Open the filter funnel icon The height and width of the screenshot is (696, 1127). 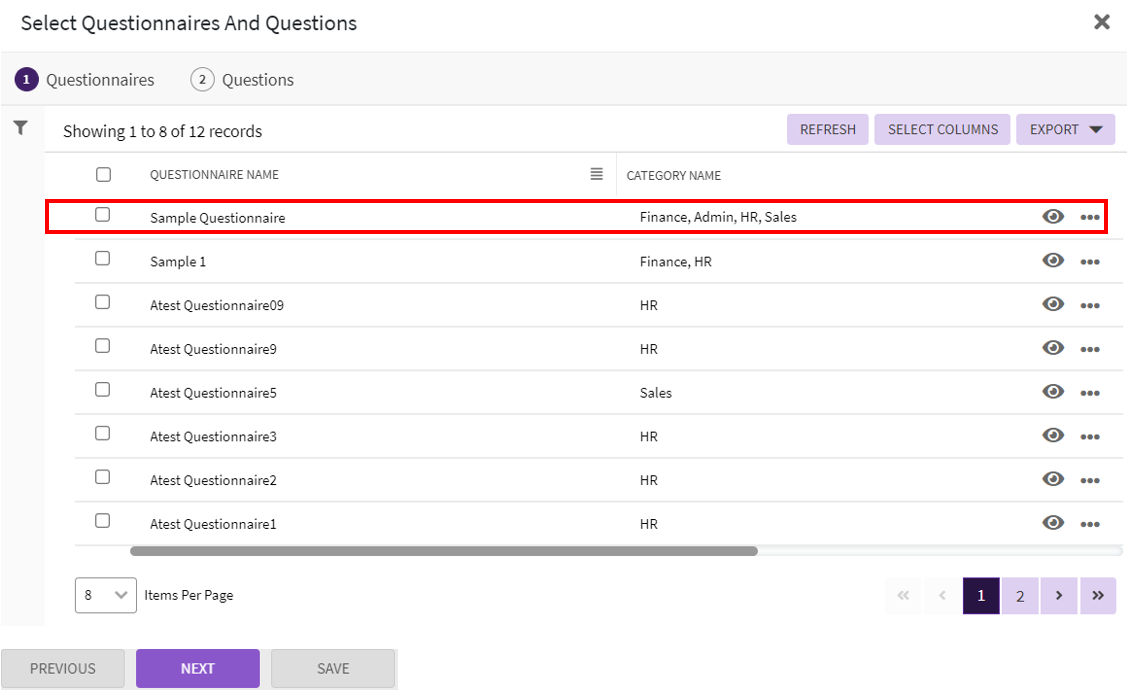coord(20,128)
